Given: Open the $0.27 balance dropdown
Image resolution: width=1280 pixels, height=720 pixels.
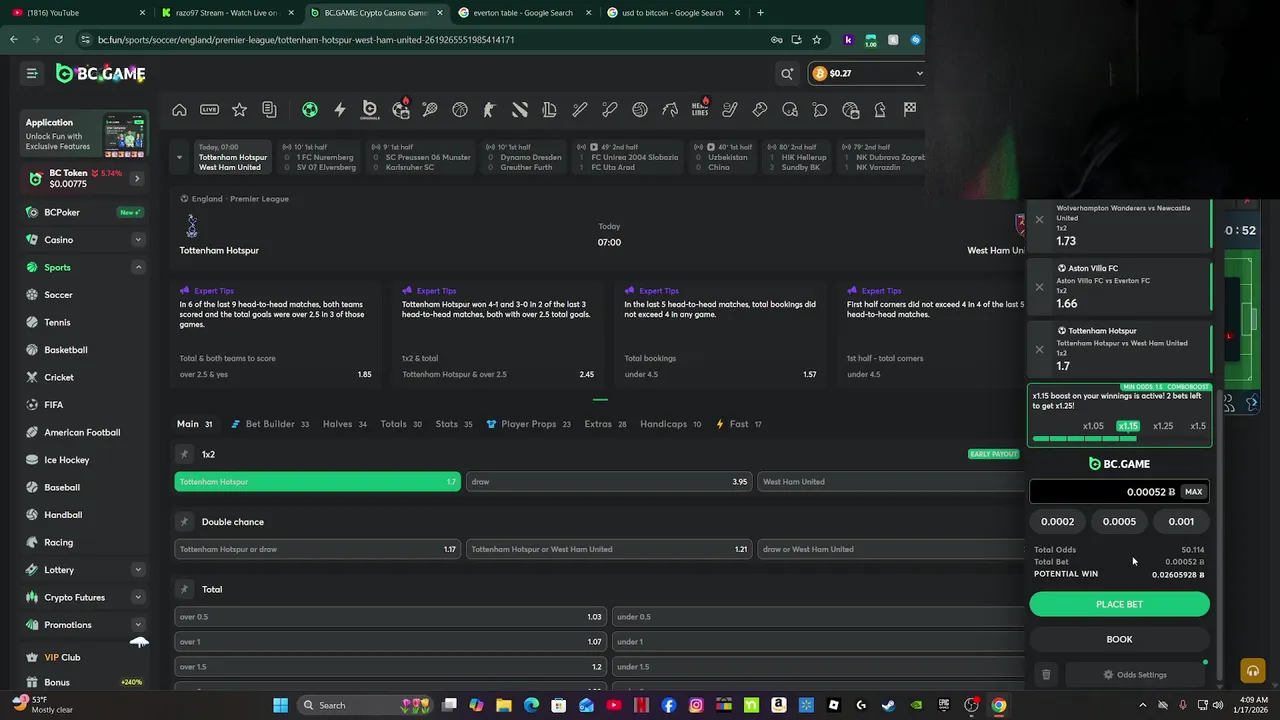Looking at the screenshot, I should tap(866, 73).
